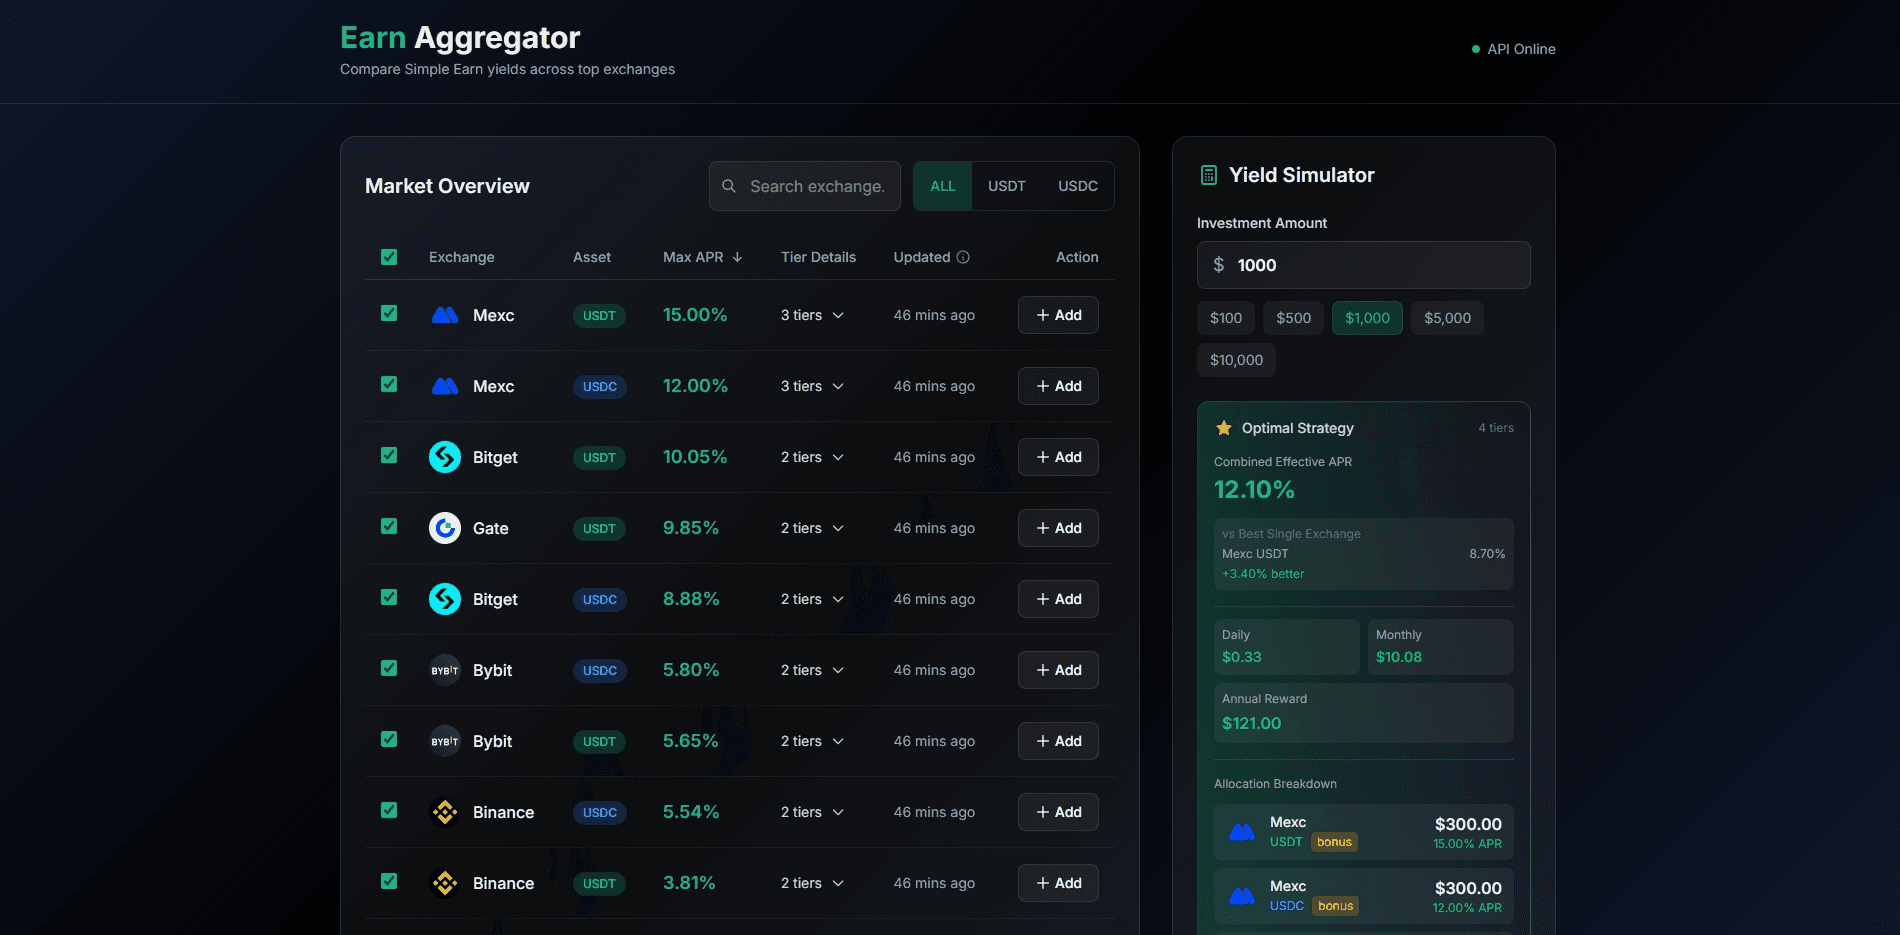Uncheck the Binance USDC row checkbox
The image size is (1900, 935).
[388, 810]
